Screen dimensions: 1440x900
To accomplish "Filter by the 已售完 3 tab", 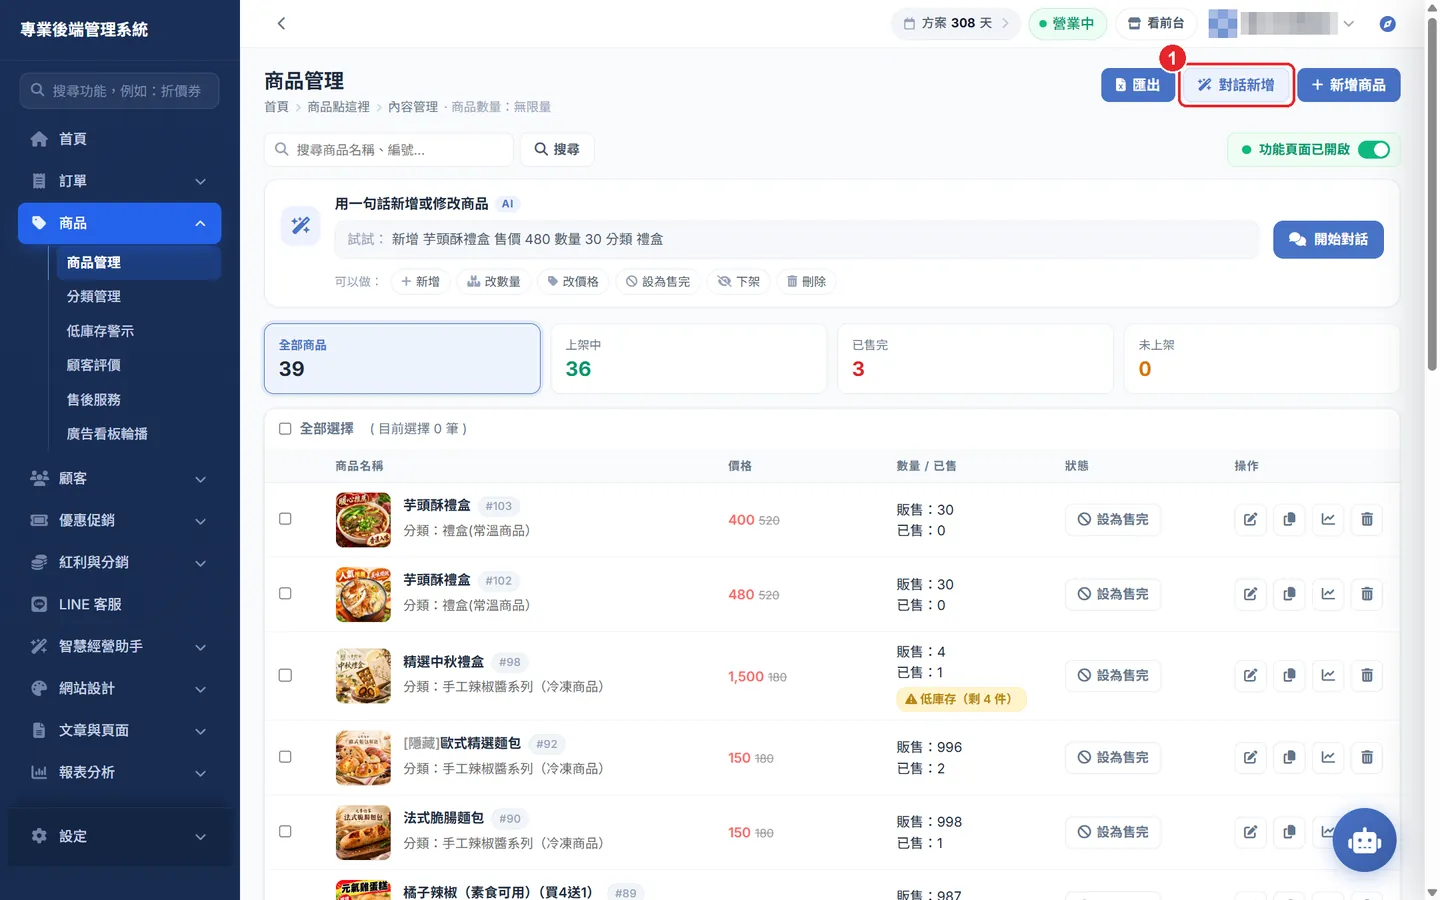I will 975,358.
